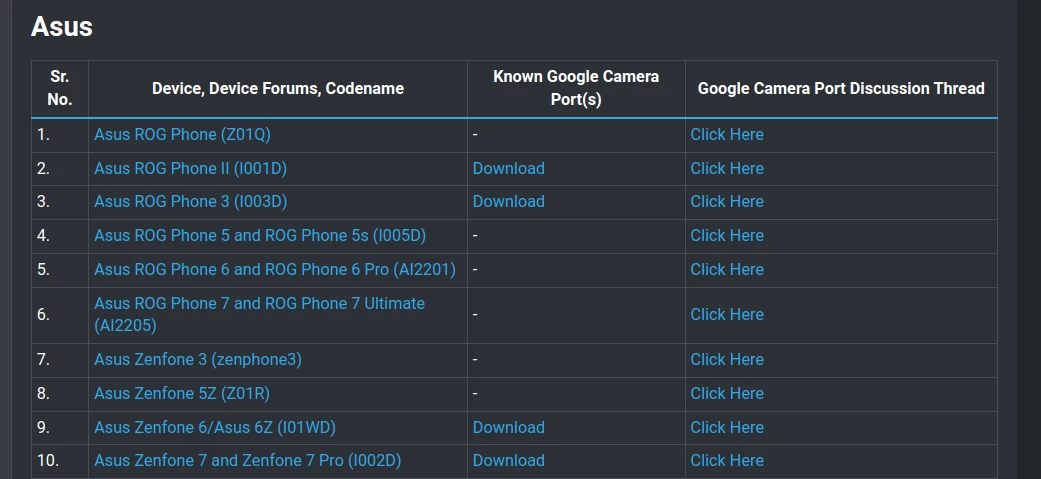Open Zenfone 7 and 7 Pro (I002D) link
The height and width of the screenshot is (479, 1041).
[x=247, y=461]
